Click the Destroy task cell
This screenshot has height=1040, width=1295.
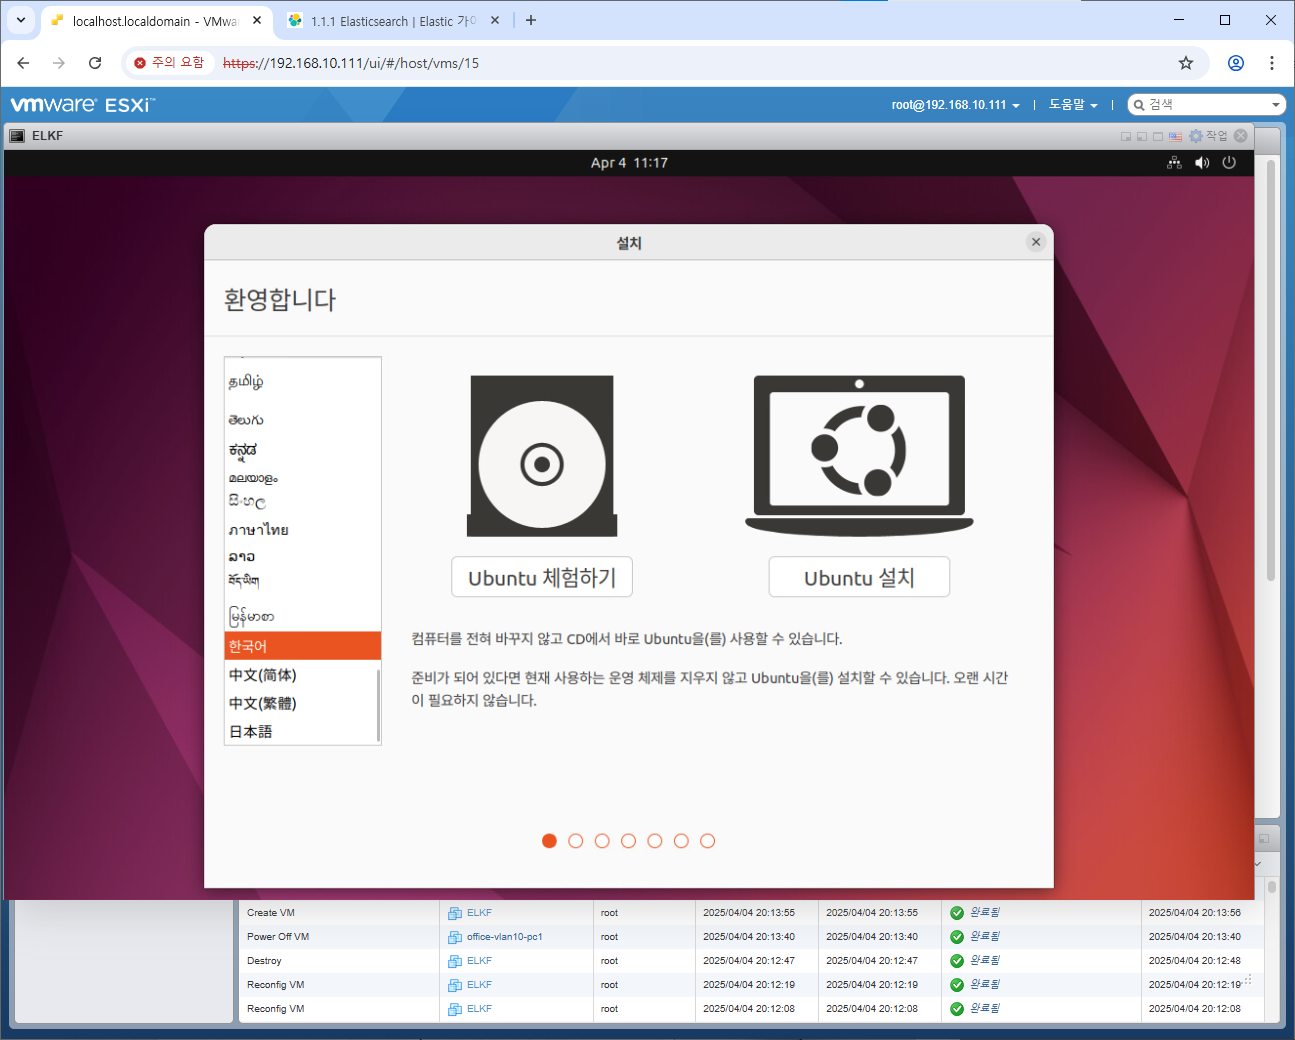[x=338, y=961]
